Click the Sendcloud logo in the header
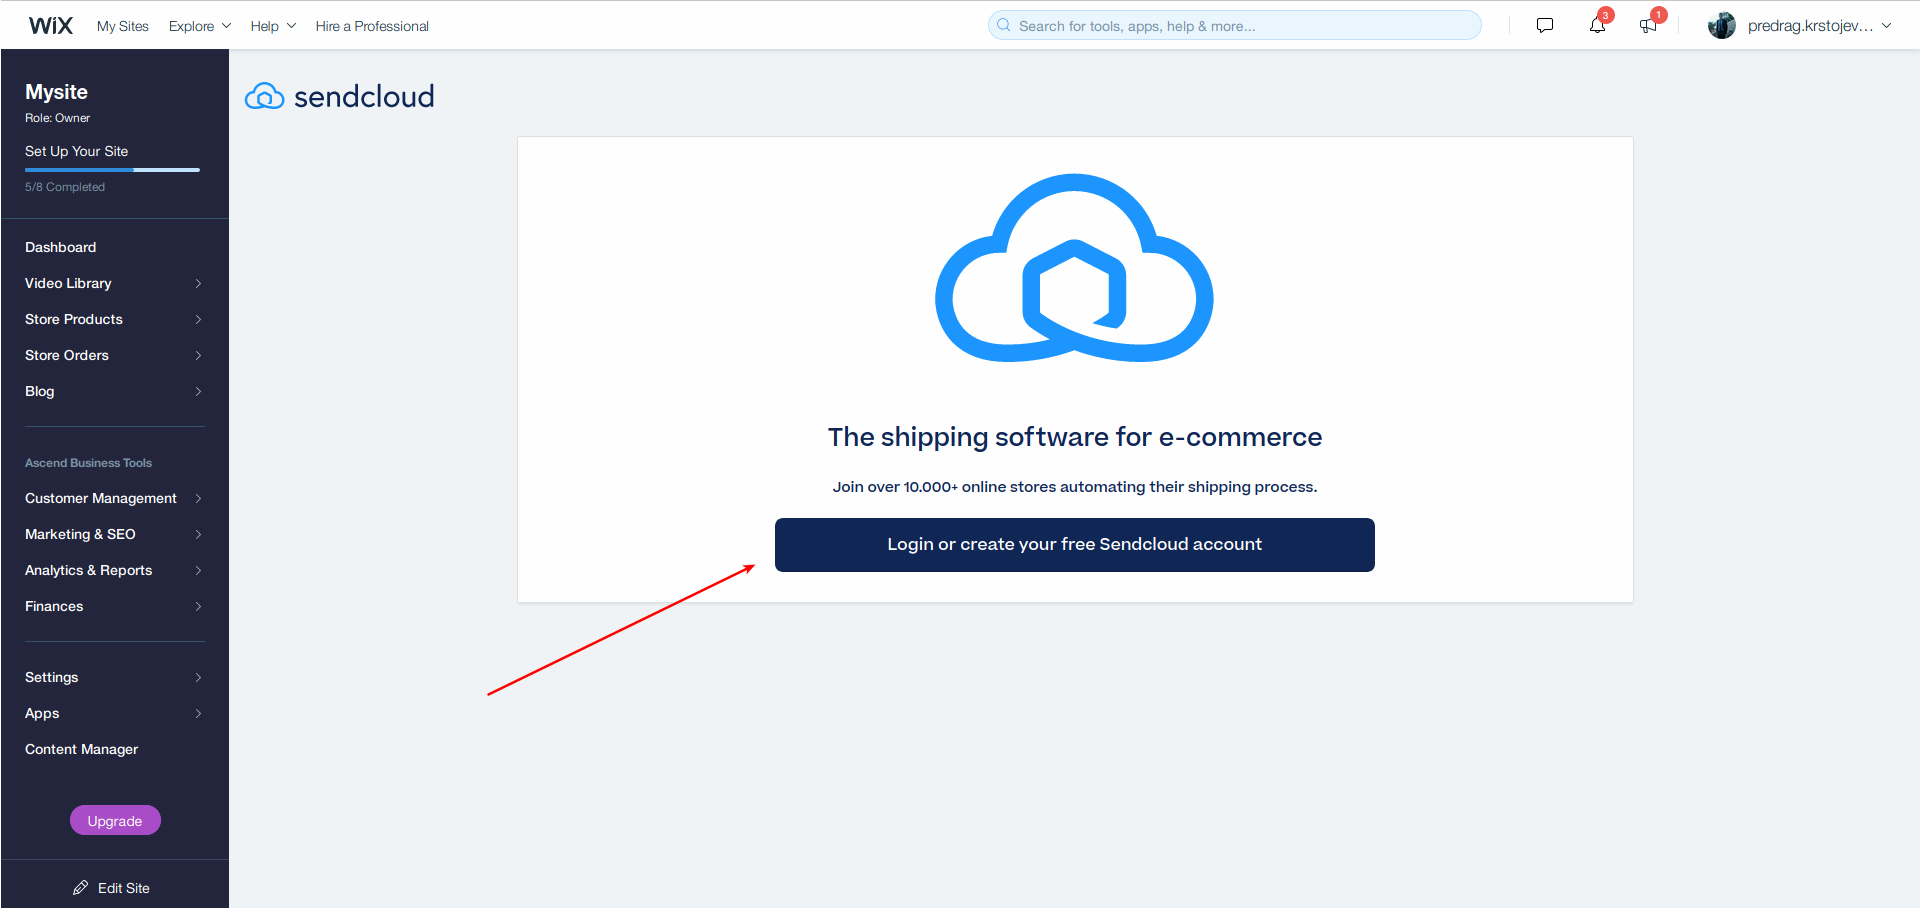 (340, 96)
